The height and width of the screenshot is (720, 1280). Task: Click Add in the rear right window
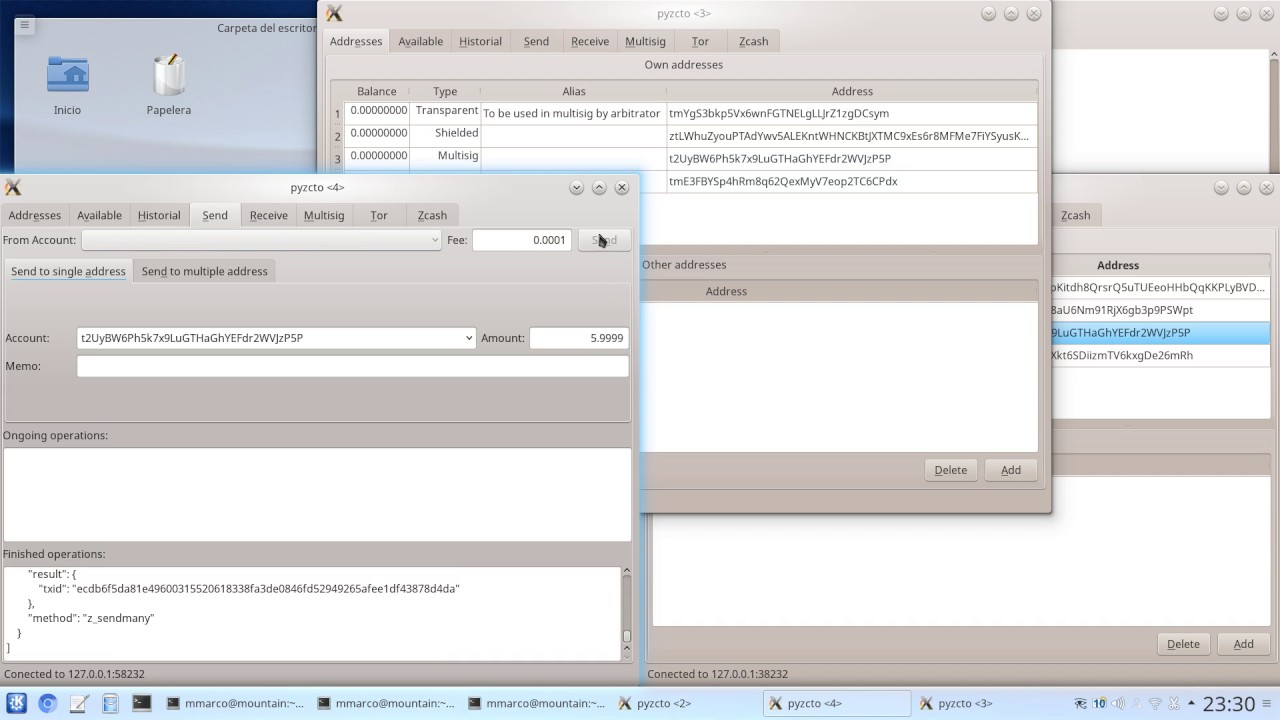click(x=1243, y=644)
